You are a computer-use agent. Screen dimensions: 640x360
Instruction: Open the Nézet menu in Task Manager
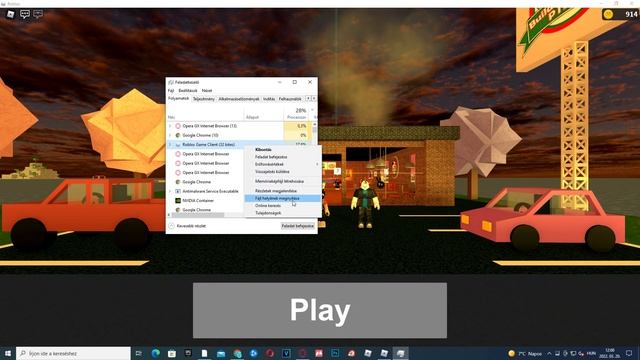(x=207, y=91)
